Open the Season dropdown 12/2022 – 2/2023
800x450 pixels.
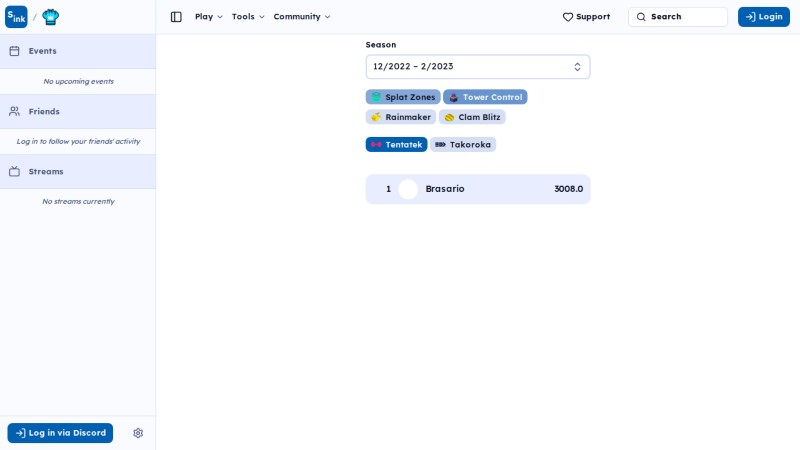pos(478,67)
